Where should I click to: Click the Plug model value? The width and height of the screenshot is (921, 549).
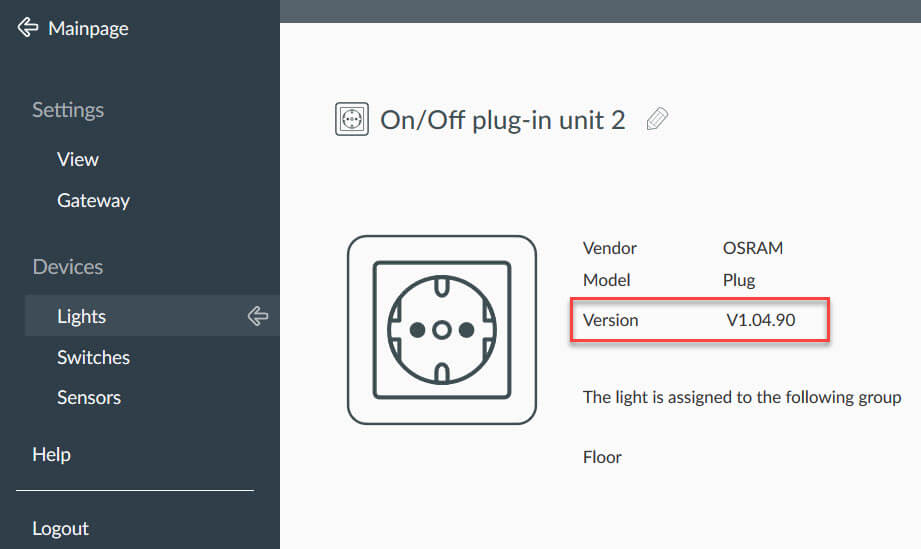click(x=739, y=280)
